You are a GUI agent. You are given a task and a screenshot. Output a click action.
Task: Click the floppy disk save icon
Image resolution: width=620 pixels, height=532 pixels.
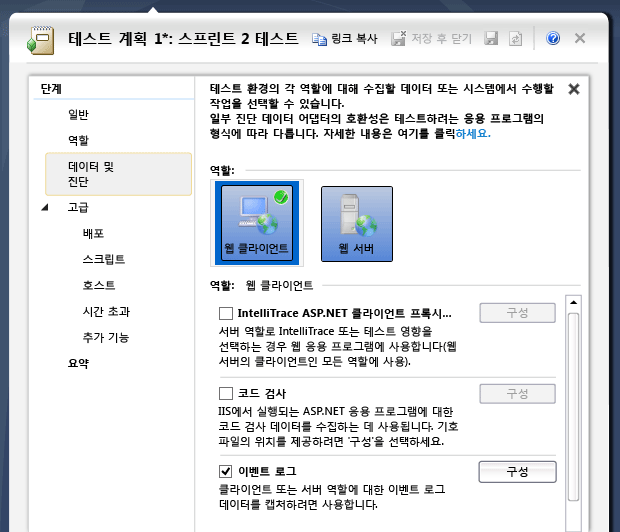click(x=491, y=38)
